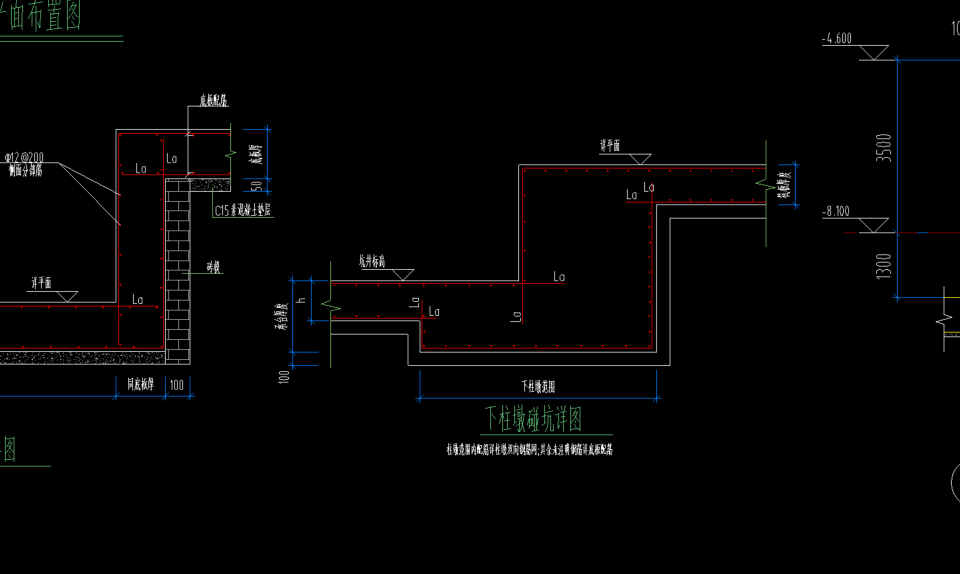Click the 下柱墩范围 dimension label
The width and height of the screenshot is (960, 574).
(538, 387)
